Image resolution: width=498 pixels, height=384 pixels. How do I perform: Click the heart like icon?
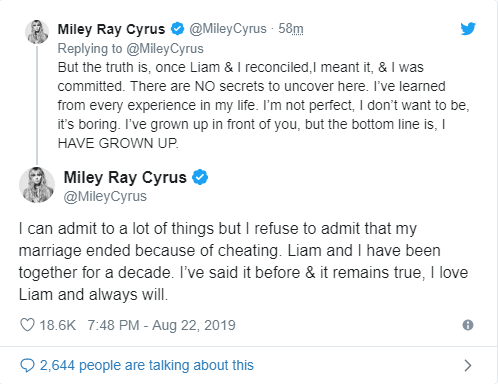(x=27, y=325)
